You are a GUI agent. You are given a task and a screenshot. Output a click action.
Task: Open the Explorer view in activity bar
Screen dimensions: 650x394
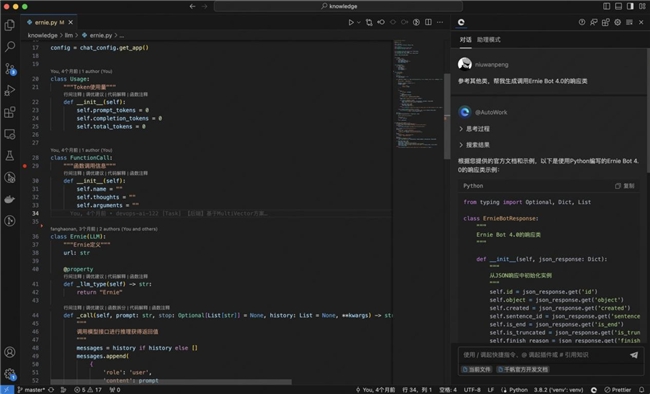pyautogui.click(x=10, y=25)
